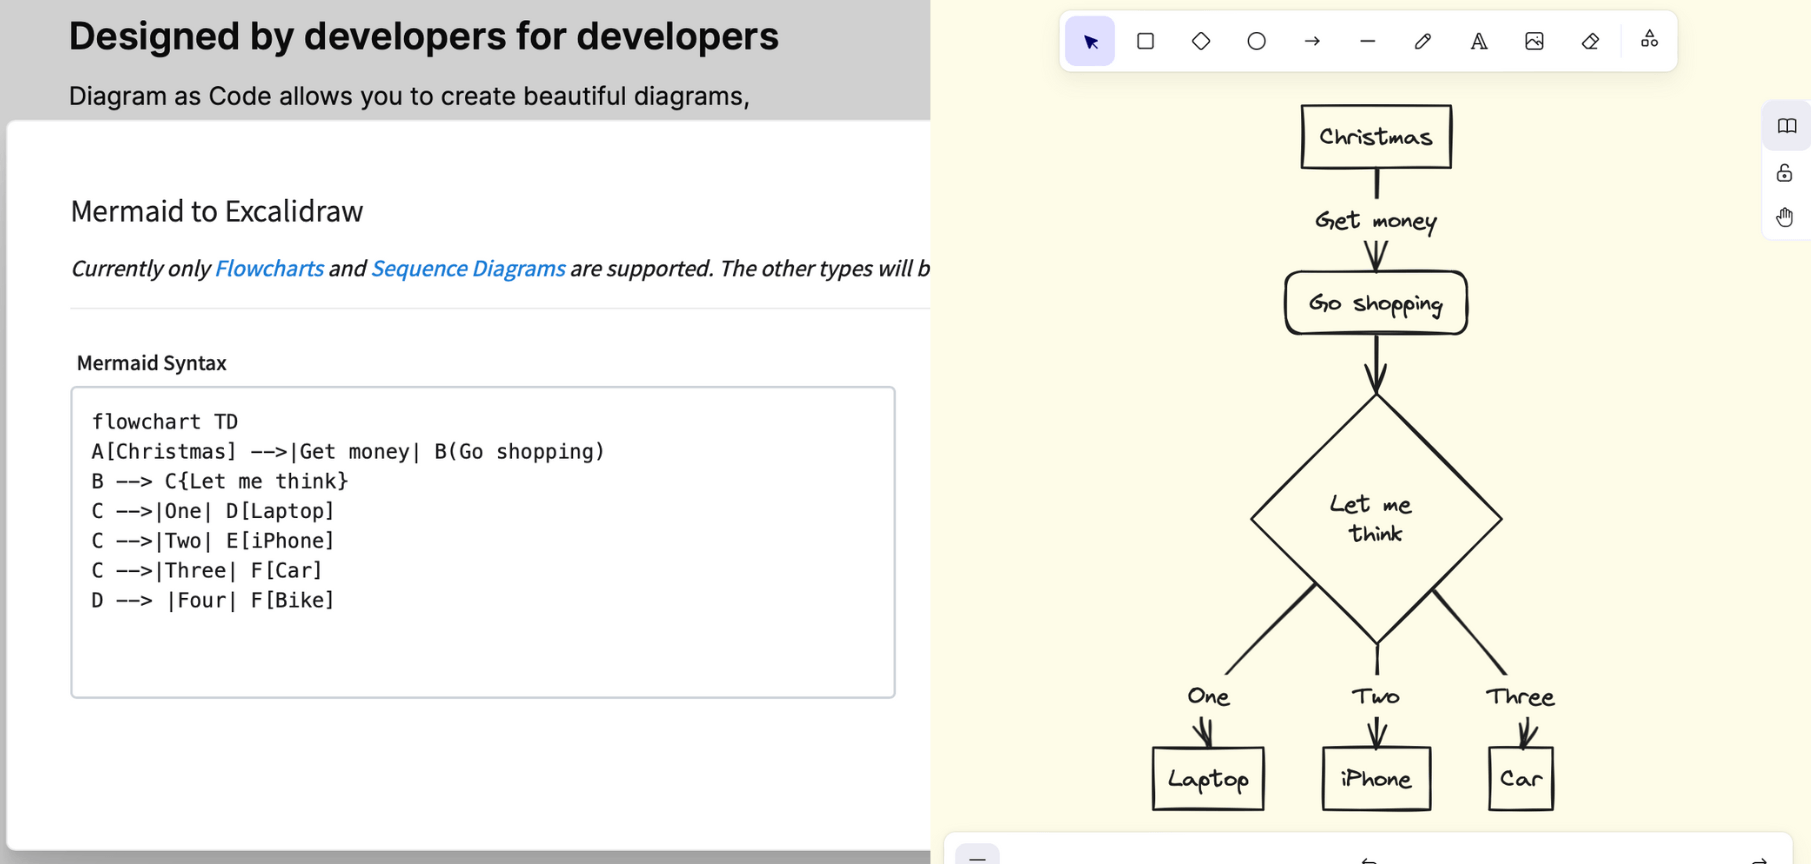Image resolution: width=1811 pixels, height=864 pixels.
Task: Open the more shapes tools menu
Action: 1649,40
